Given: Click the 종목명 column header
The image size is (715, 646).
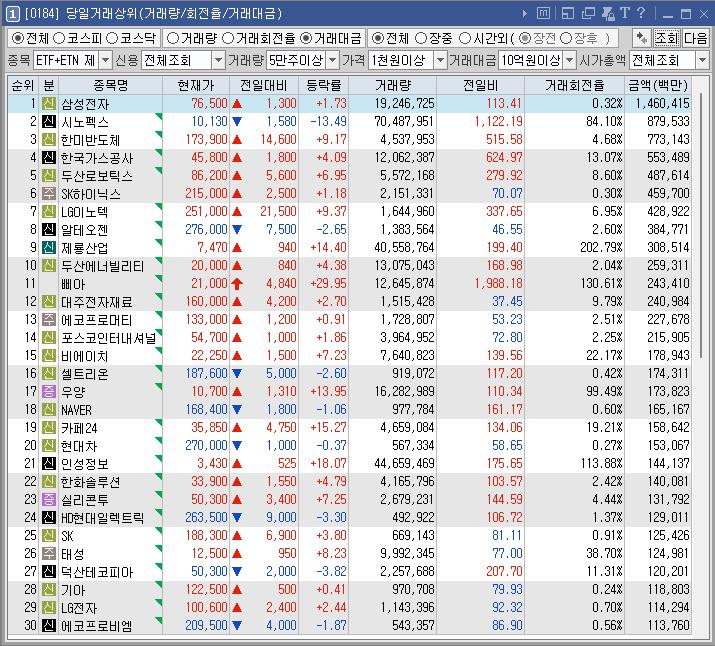Looking at the screenshot, I should point(110,85).
